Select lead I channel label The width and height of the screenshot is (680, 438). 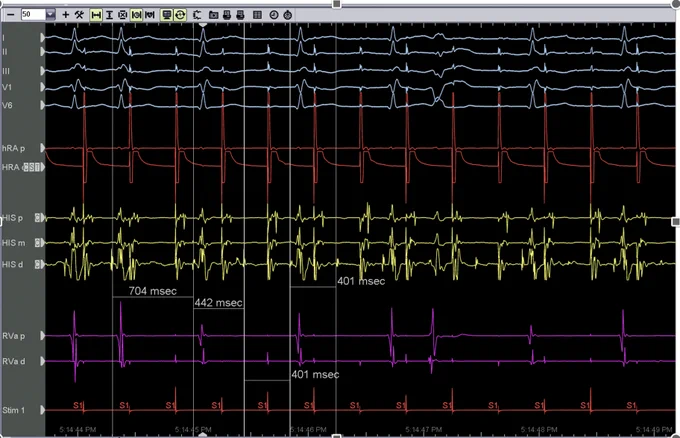pyautogui.click(x=3, y=38)
